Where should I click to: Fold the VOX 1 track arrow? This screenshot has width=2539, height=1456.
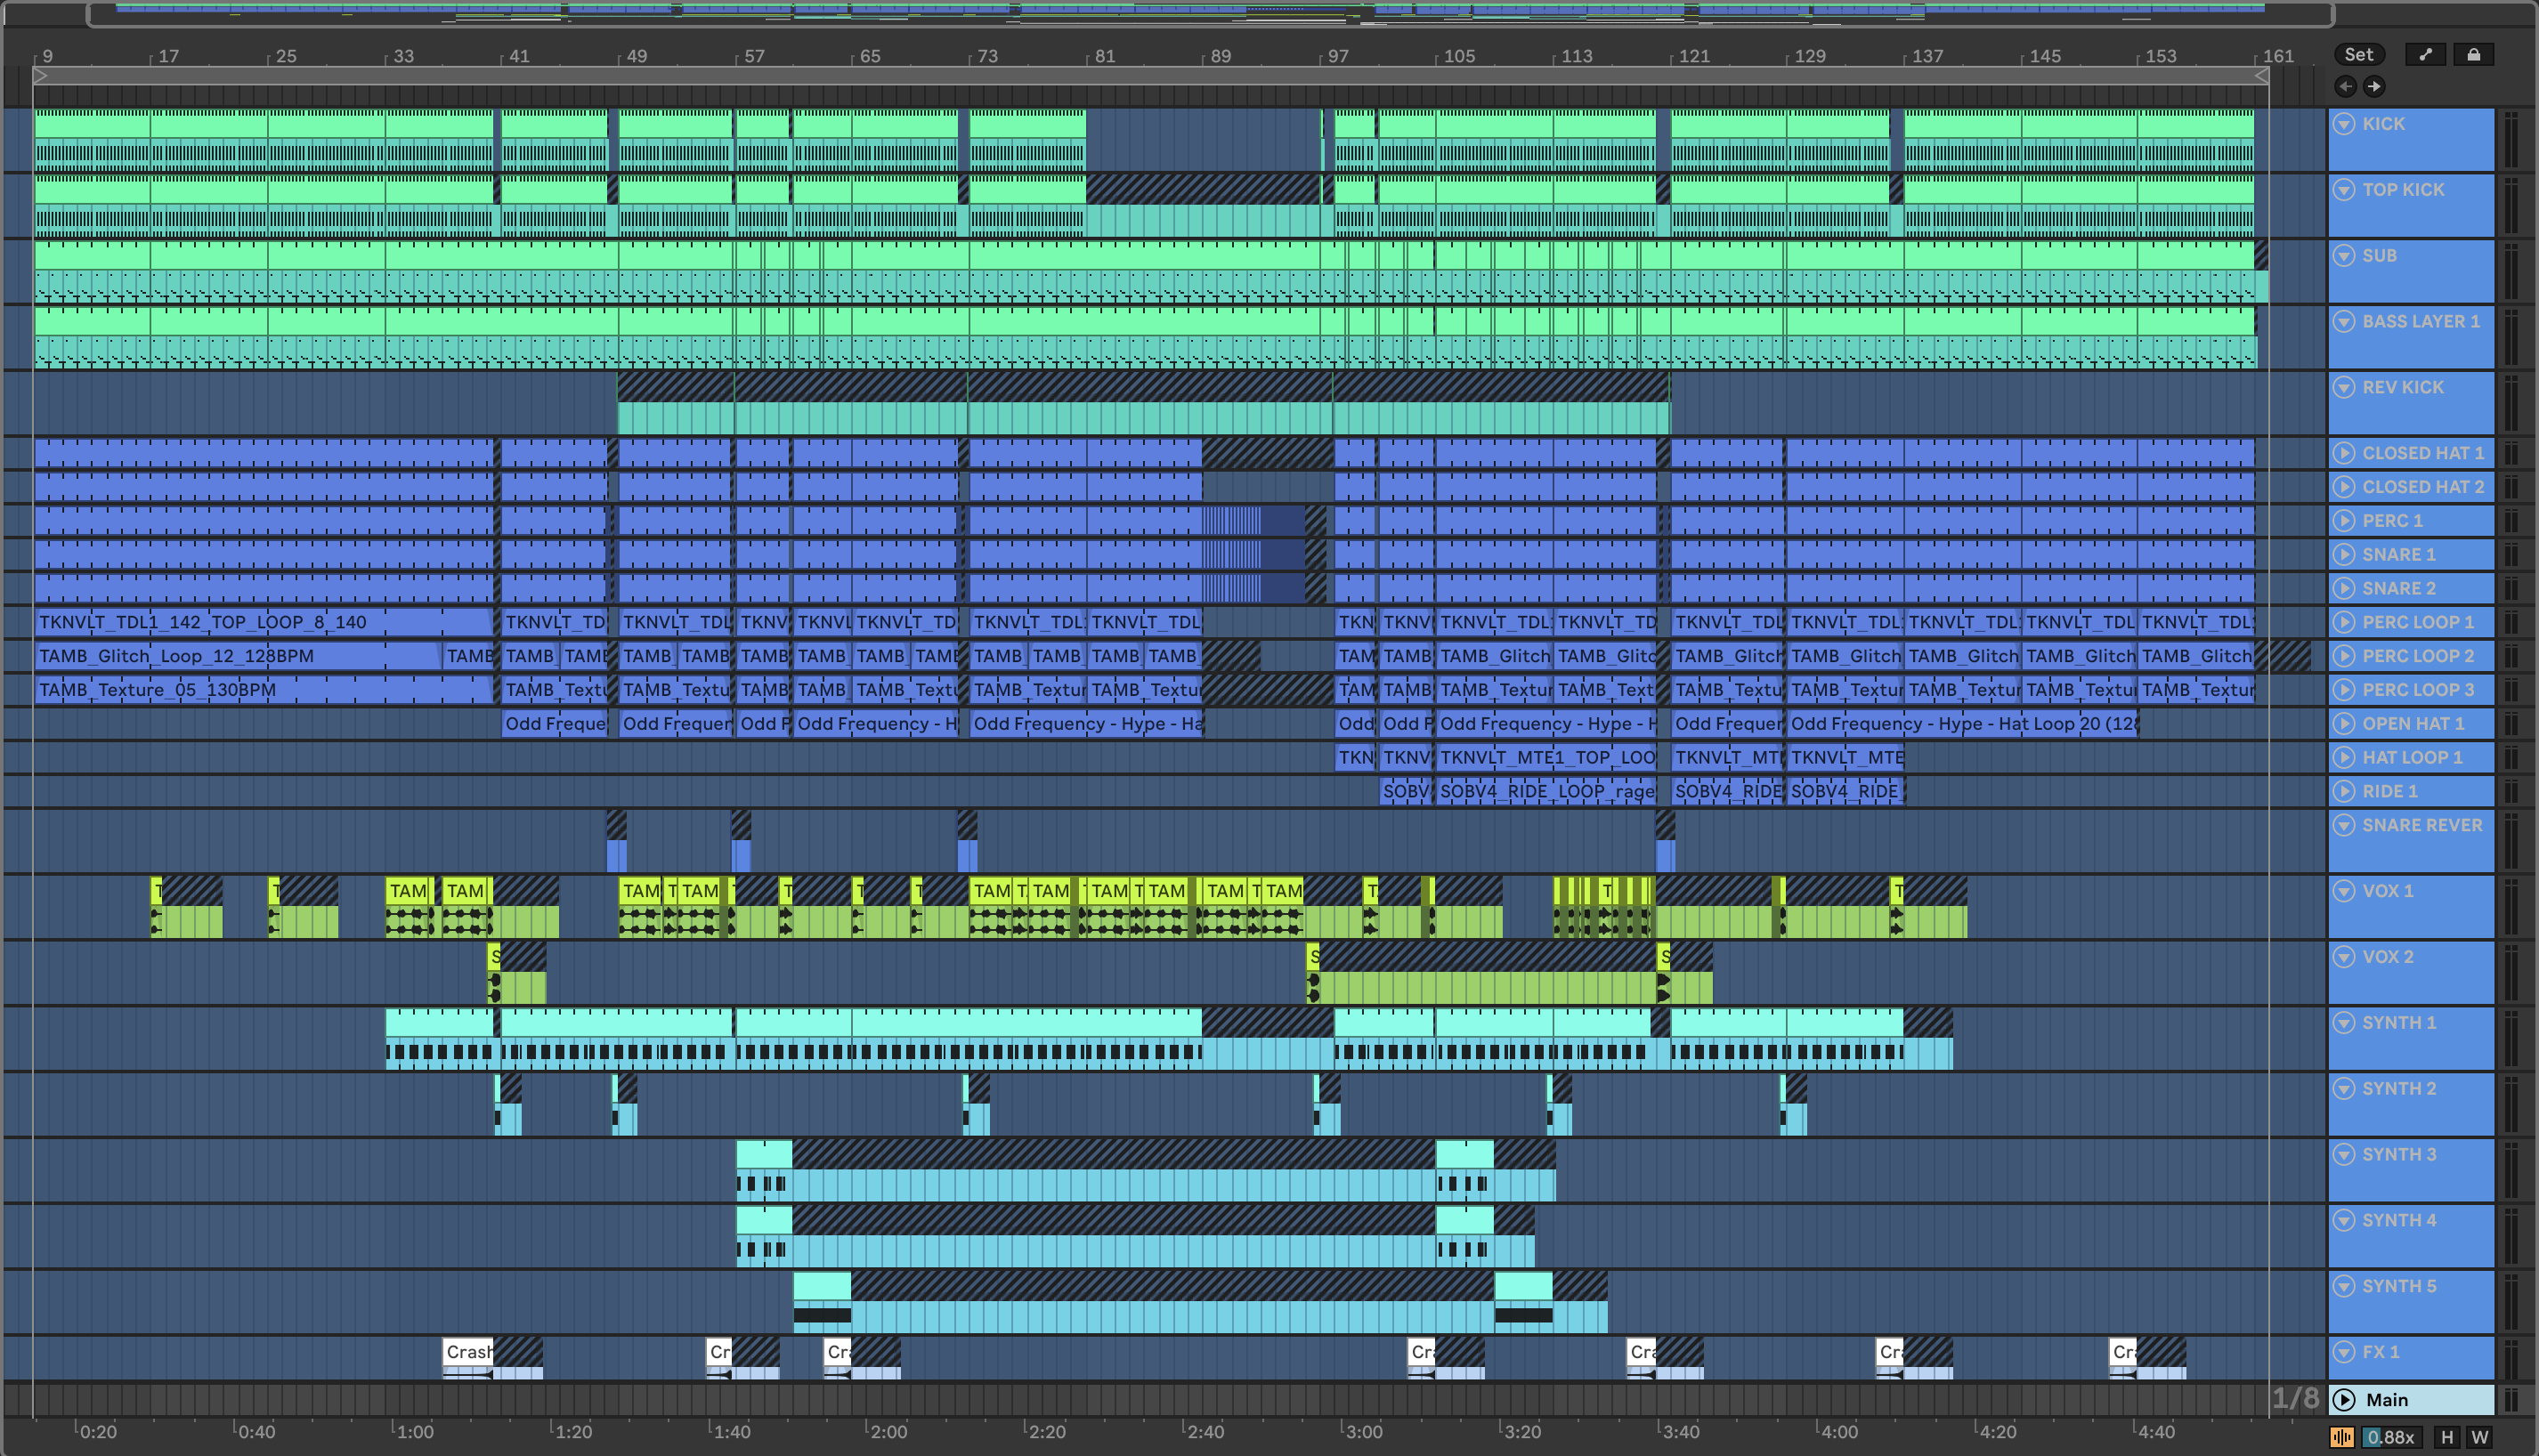click(2344, 891)
